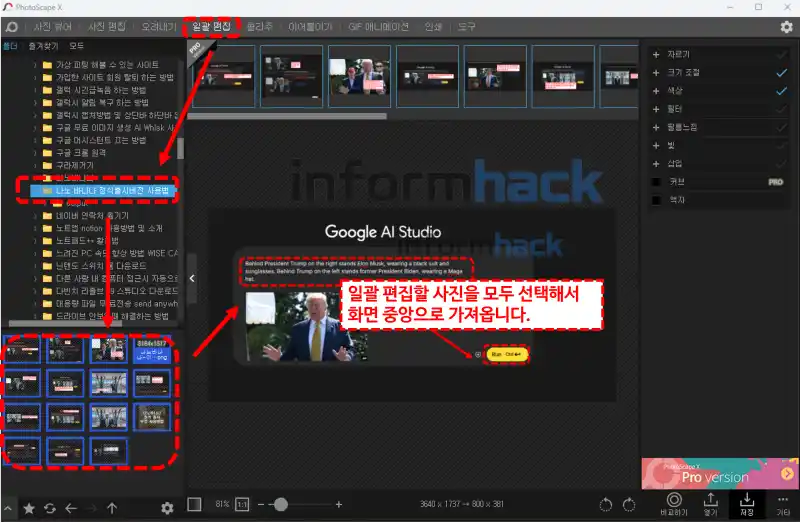Add current folder to favorites with star icon

point(29,508)
